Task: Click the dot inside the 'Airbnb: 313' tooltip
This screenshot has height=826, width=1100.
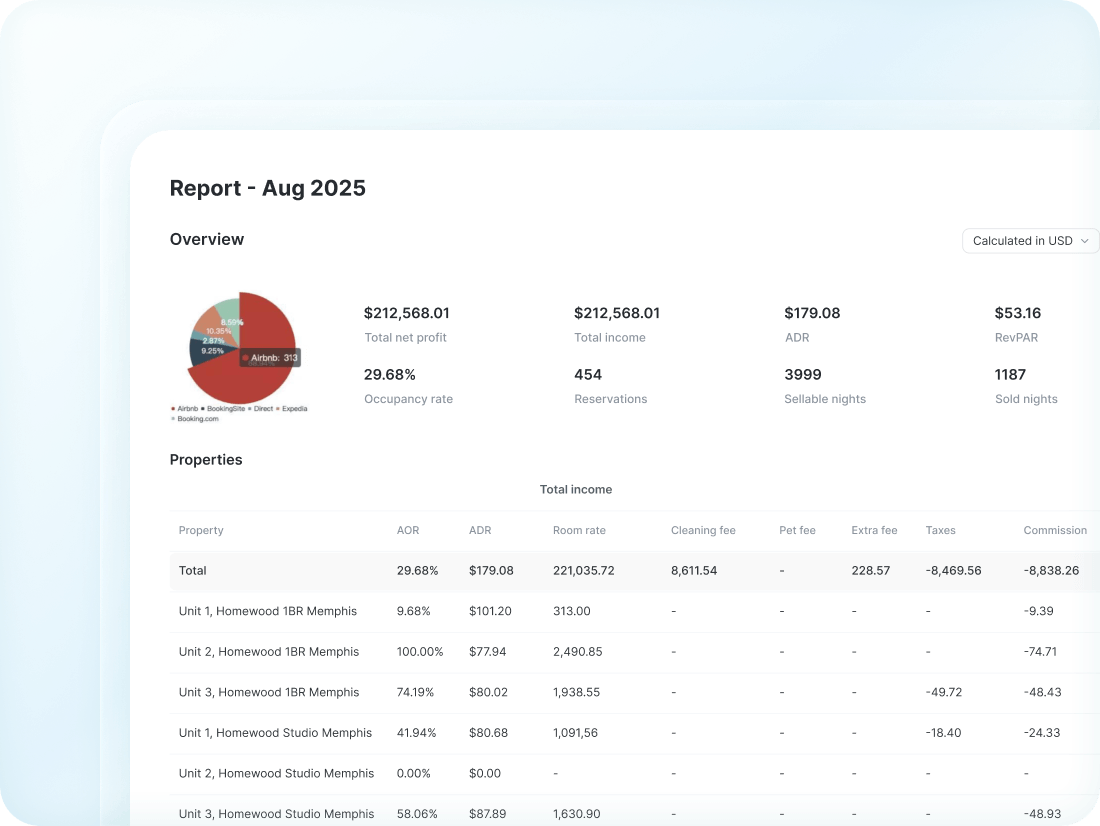Action: 245,357
